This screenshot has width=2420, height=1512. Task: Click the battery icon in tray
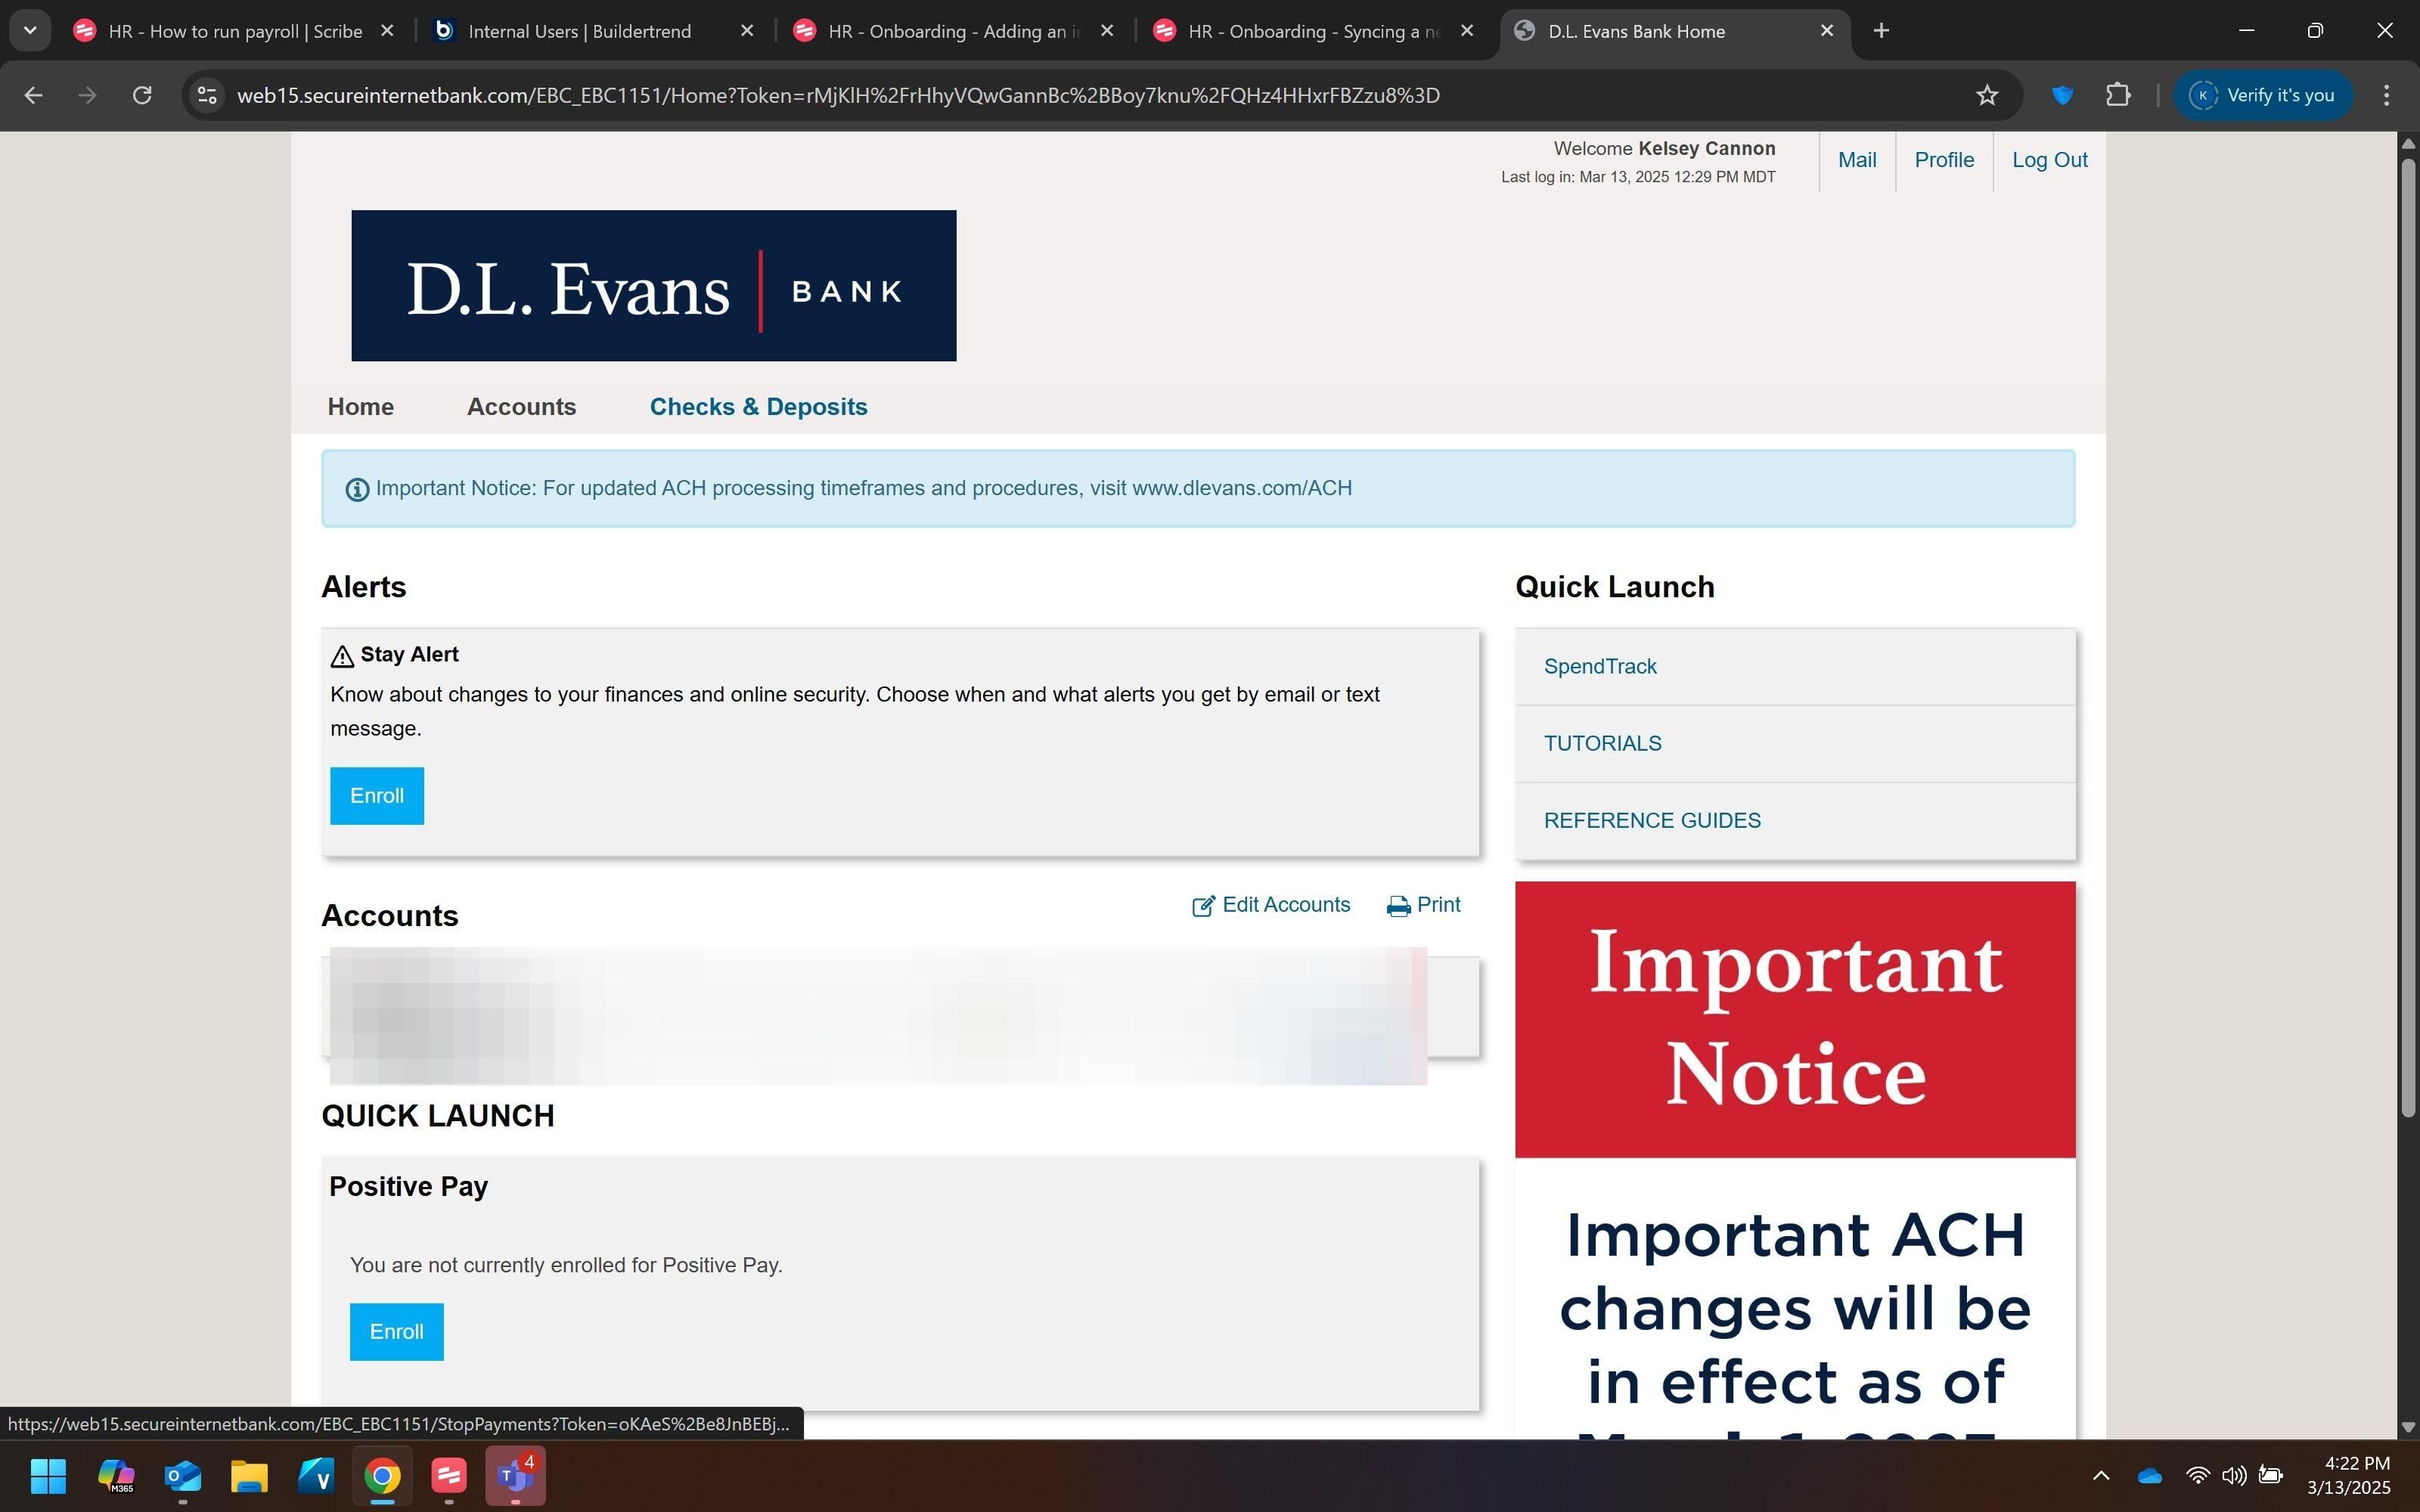click(2271, 1475)
